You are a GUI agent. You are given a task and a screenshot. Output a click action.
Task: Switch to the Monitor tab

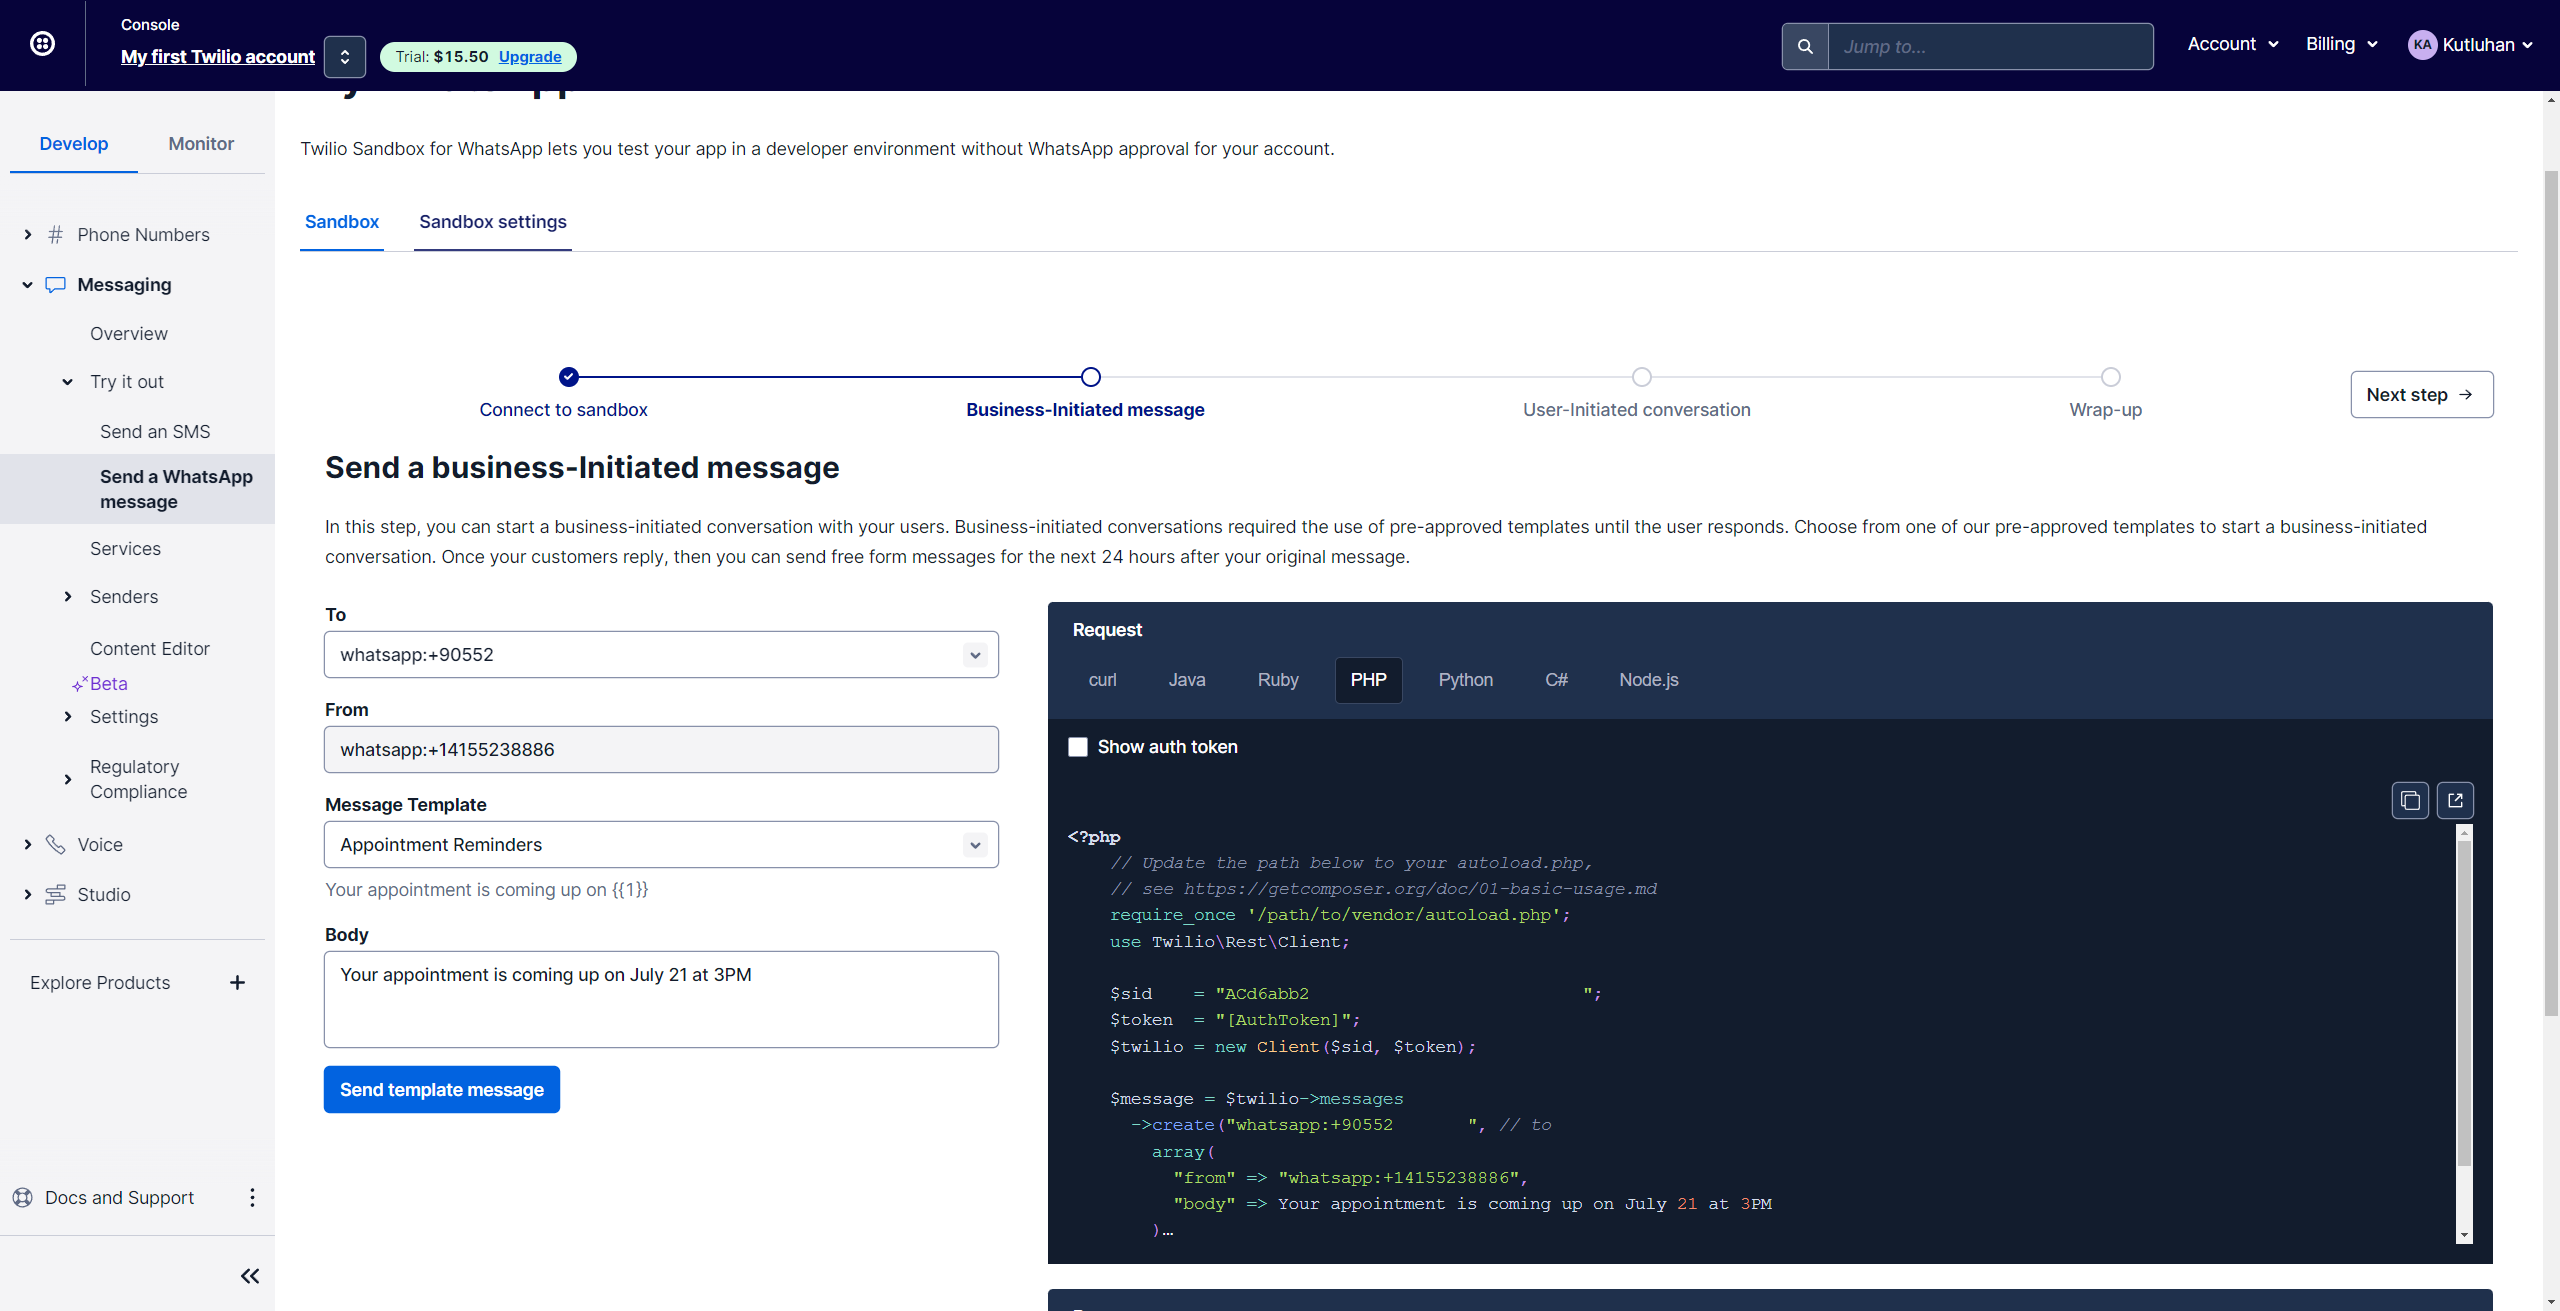pos(201,144)
